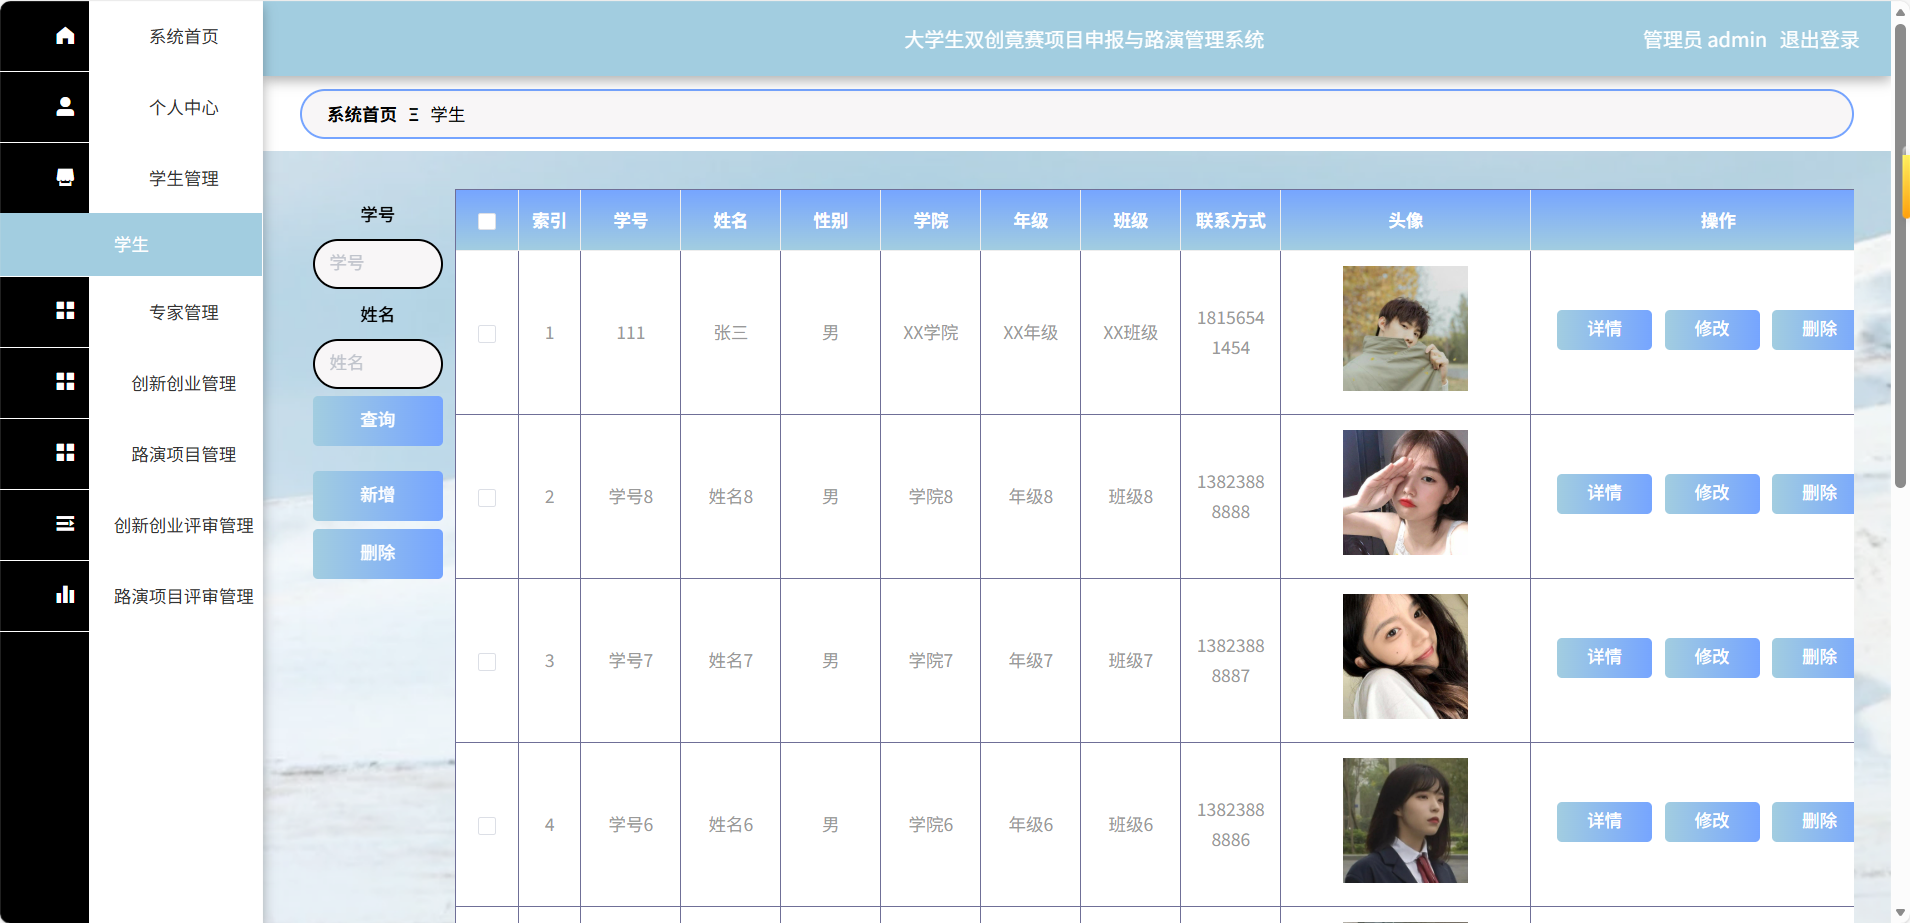Open 详情 for 姓名7
Screen dimensions: 1910x923
point(1604,657)
